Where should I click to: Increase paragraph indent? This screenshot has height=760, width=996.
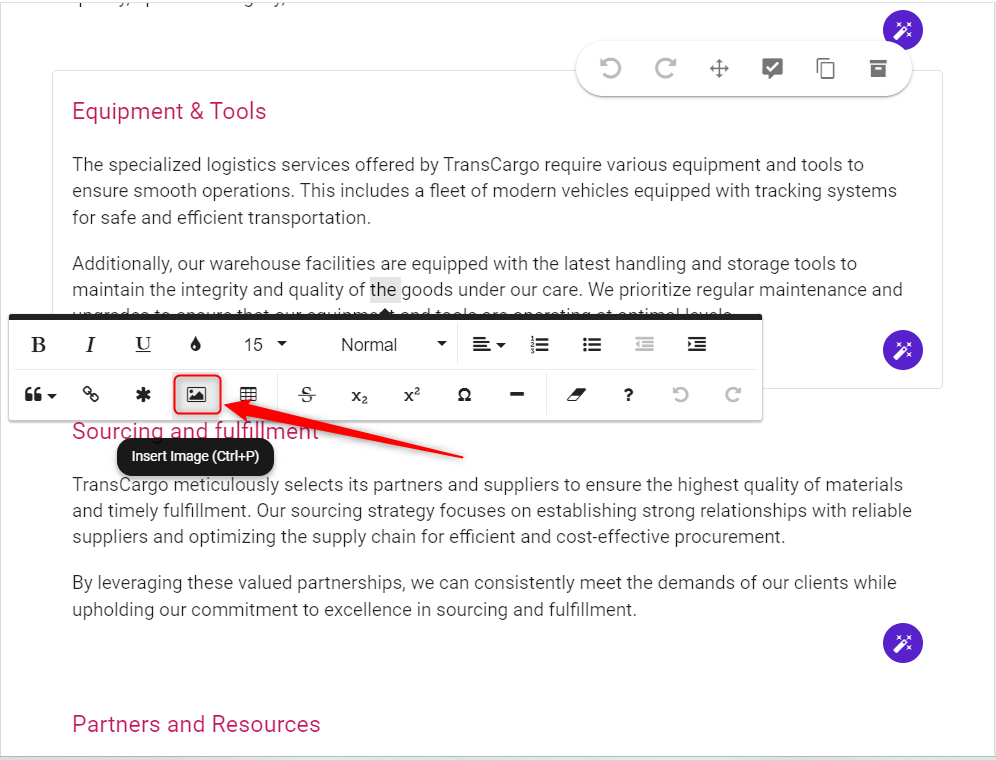[697, 344]
